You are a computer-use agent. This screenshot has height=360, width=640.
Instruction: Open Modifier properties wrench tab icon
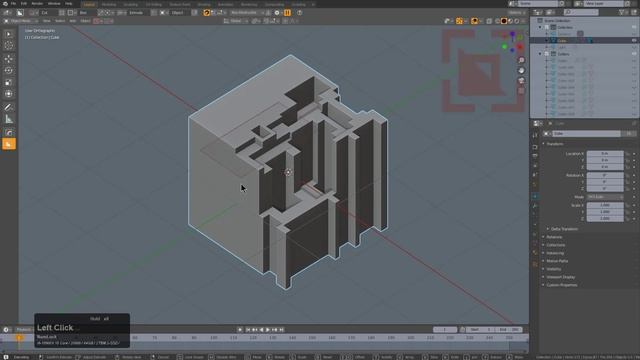[x=535, y=206]
